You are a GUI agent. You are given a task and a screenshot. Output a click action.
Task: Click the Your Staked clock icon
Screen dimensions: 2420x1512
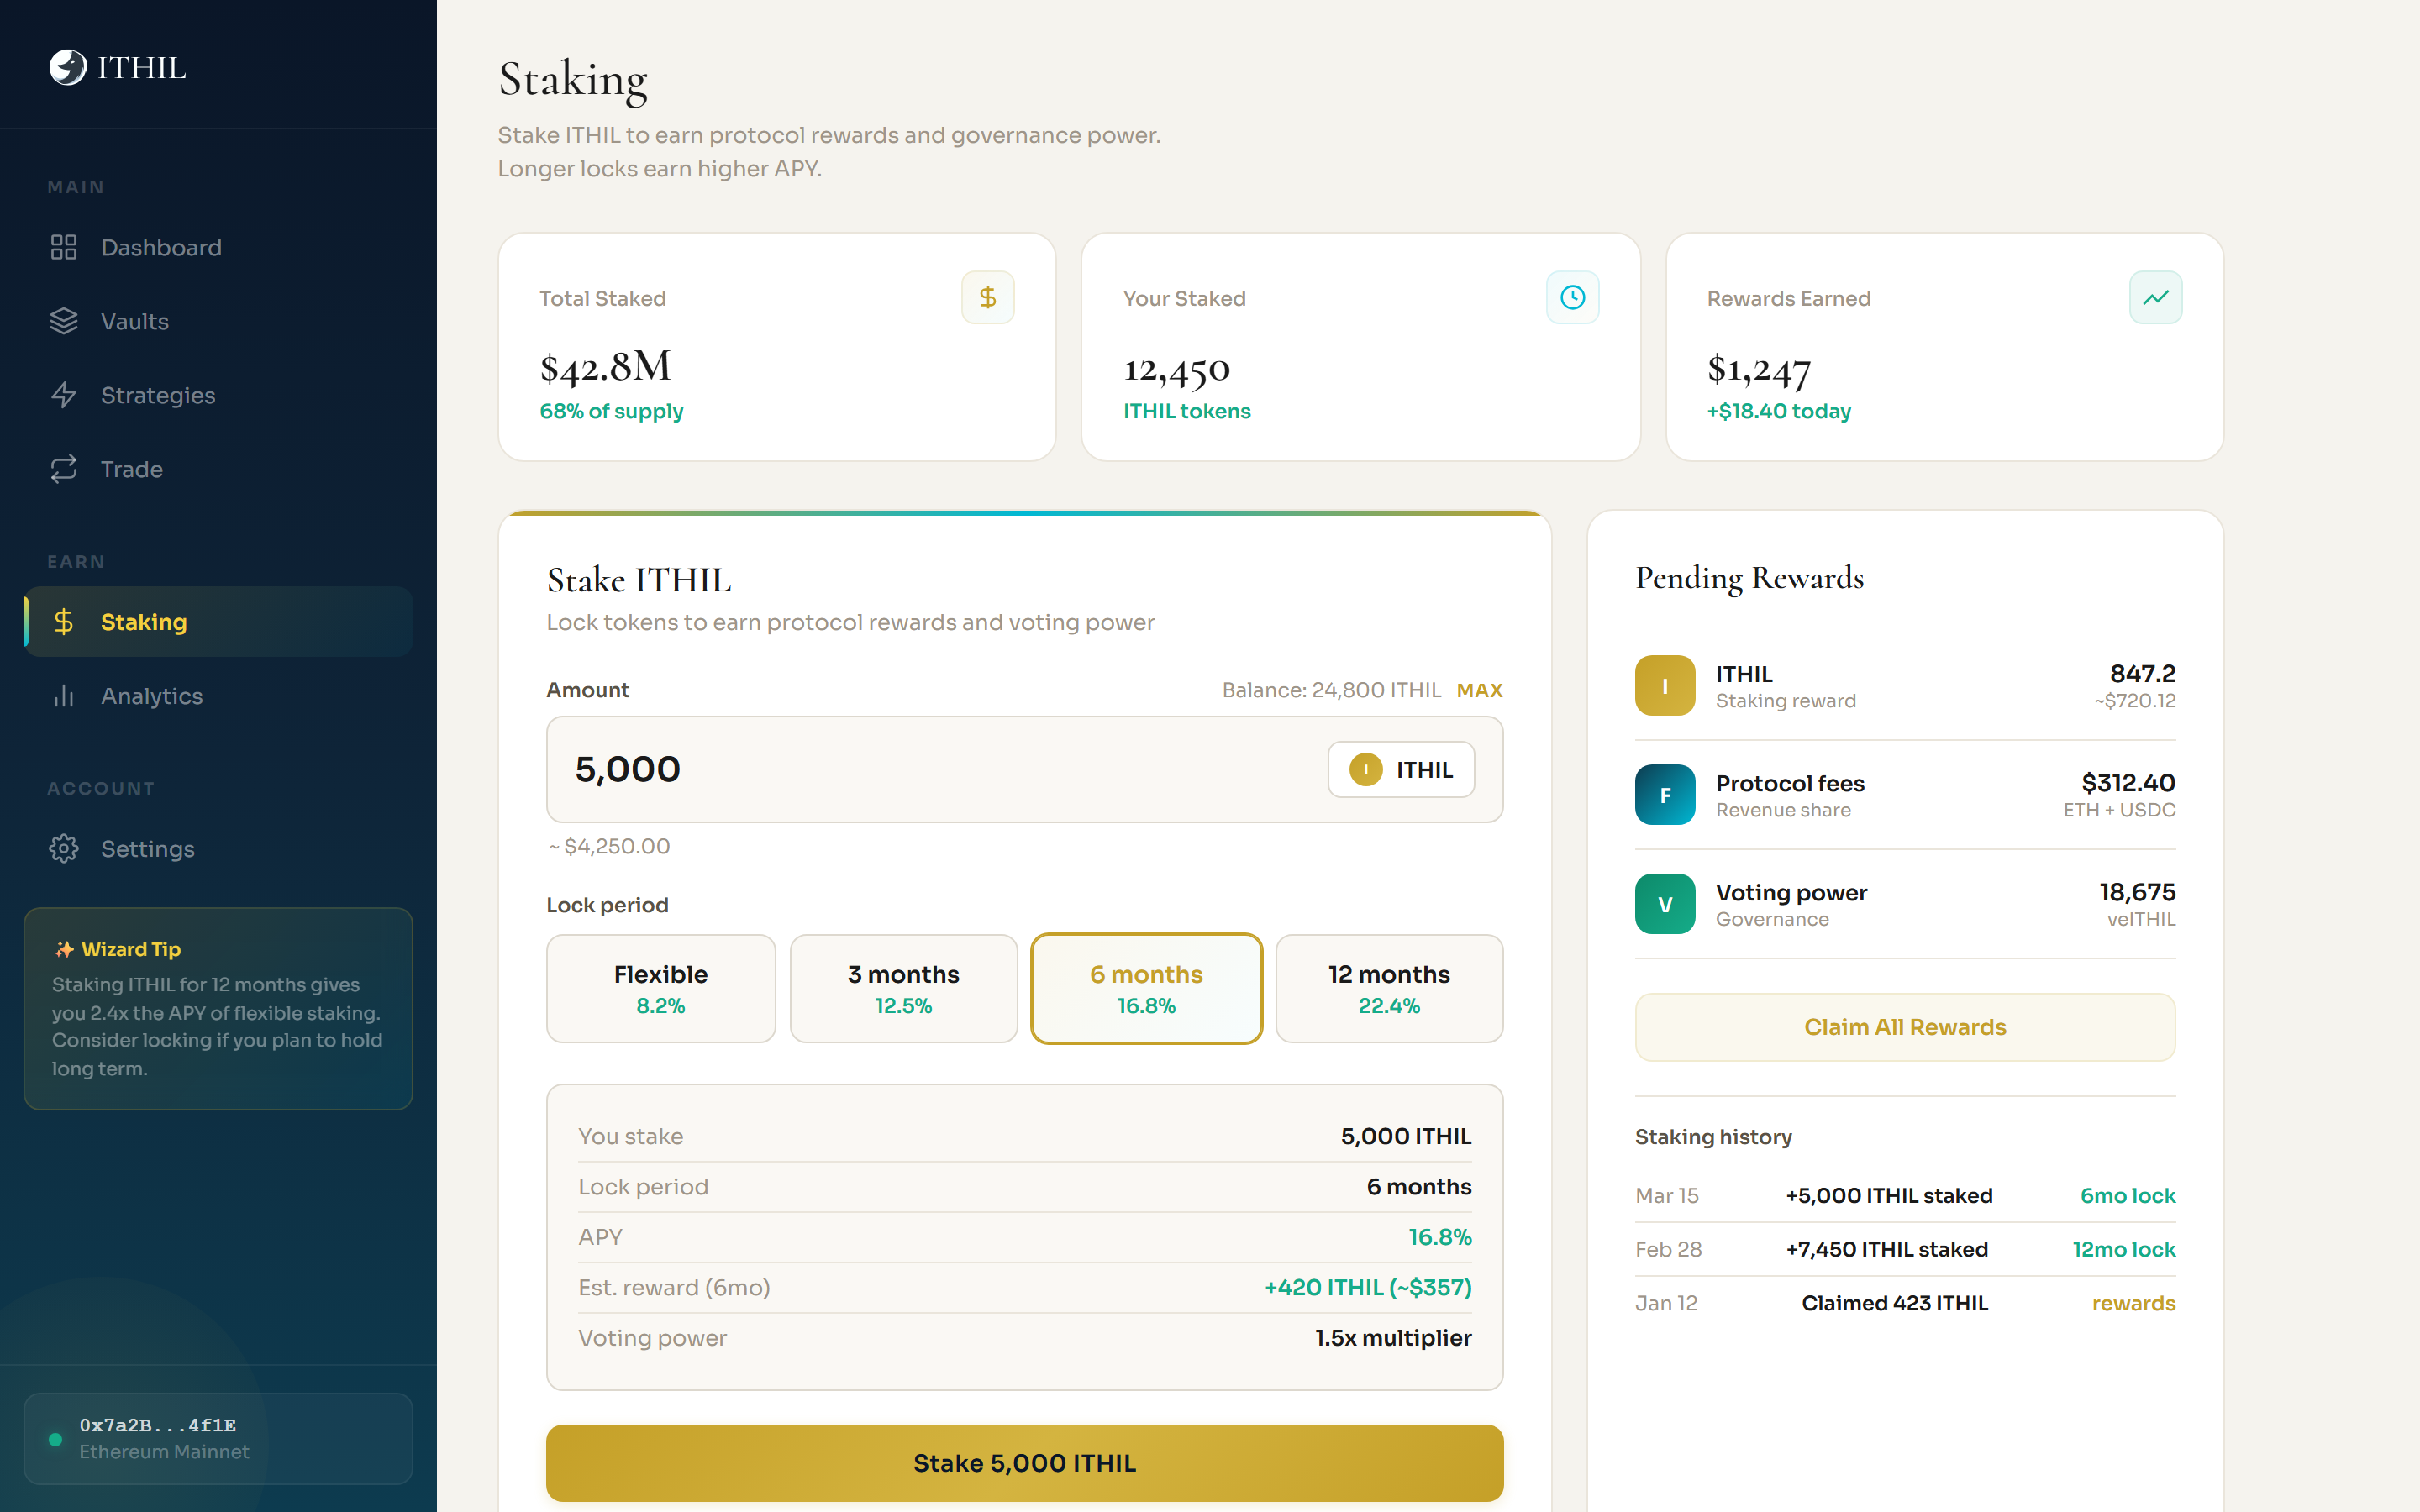1572,297
